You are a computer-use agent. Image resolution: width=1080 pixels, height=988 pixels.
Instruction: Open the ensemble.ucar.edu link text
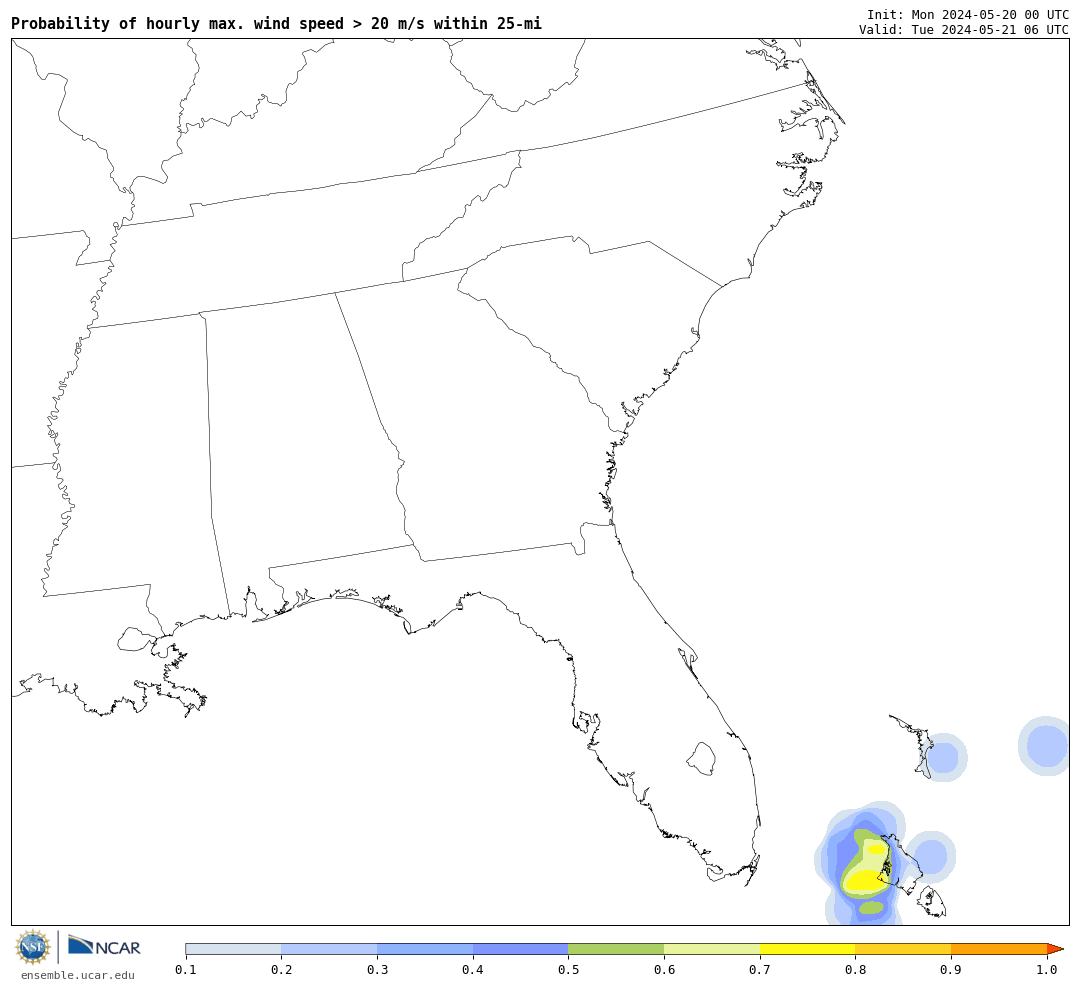coord(78,975)
